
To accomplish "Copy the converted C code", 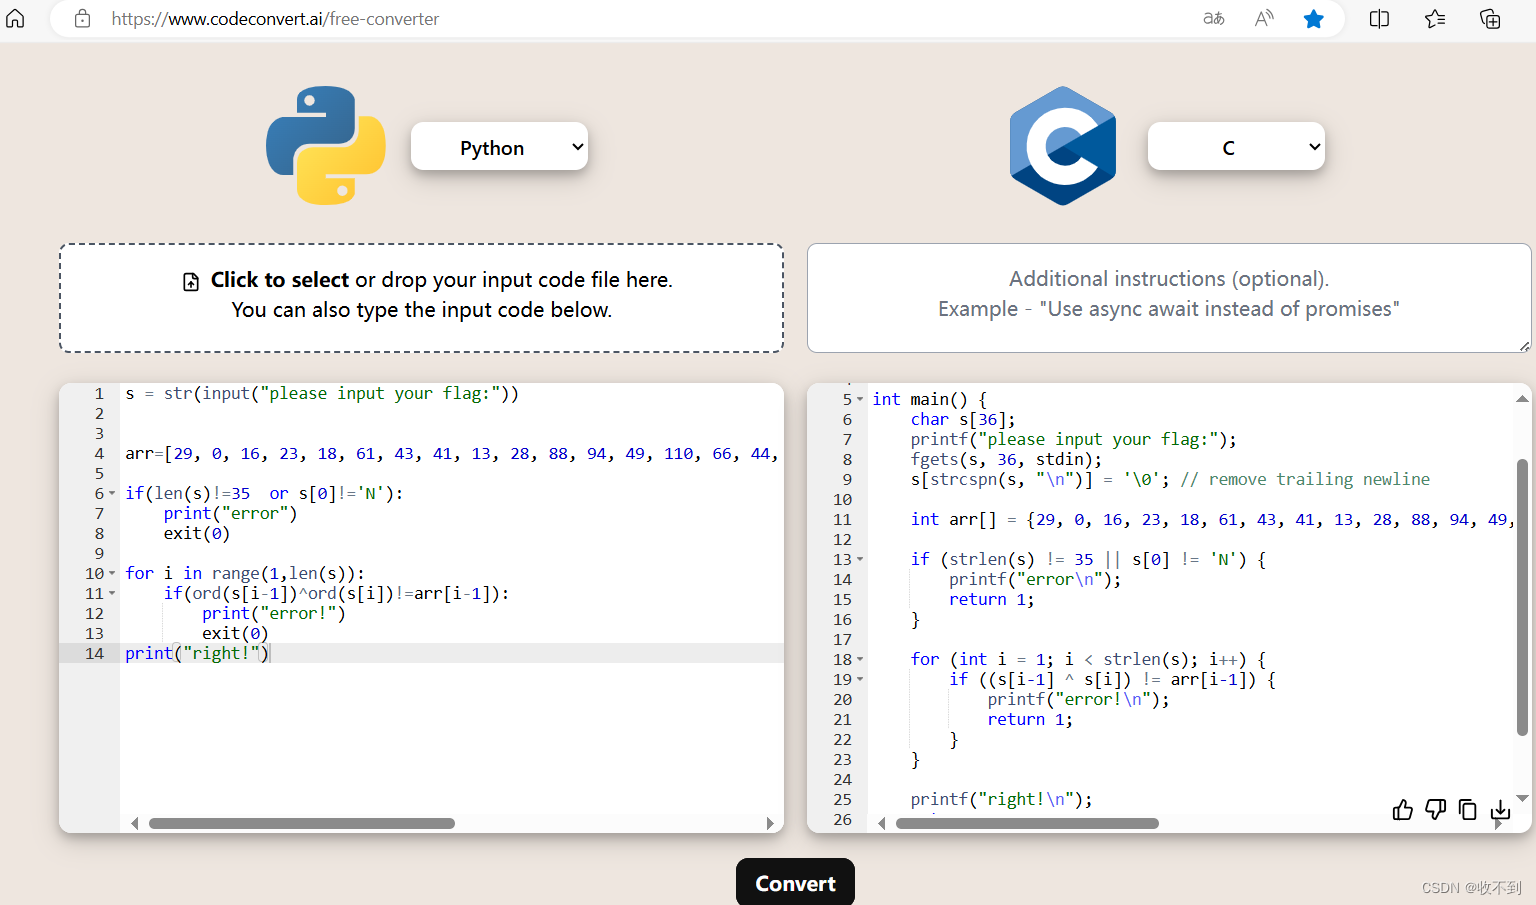I will pyautogui.click(x=1467, y=809).
